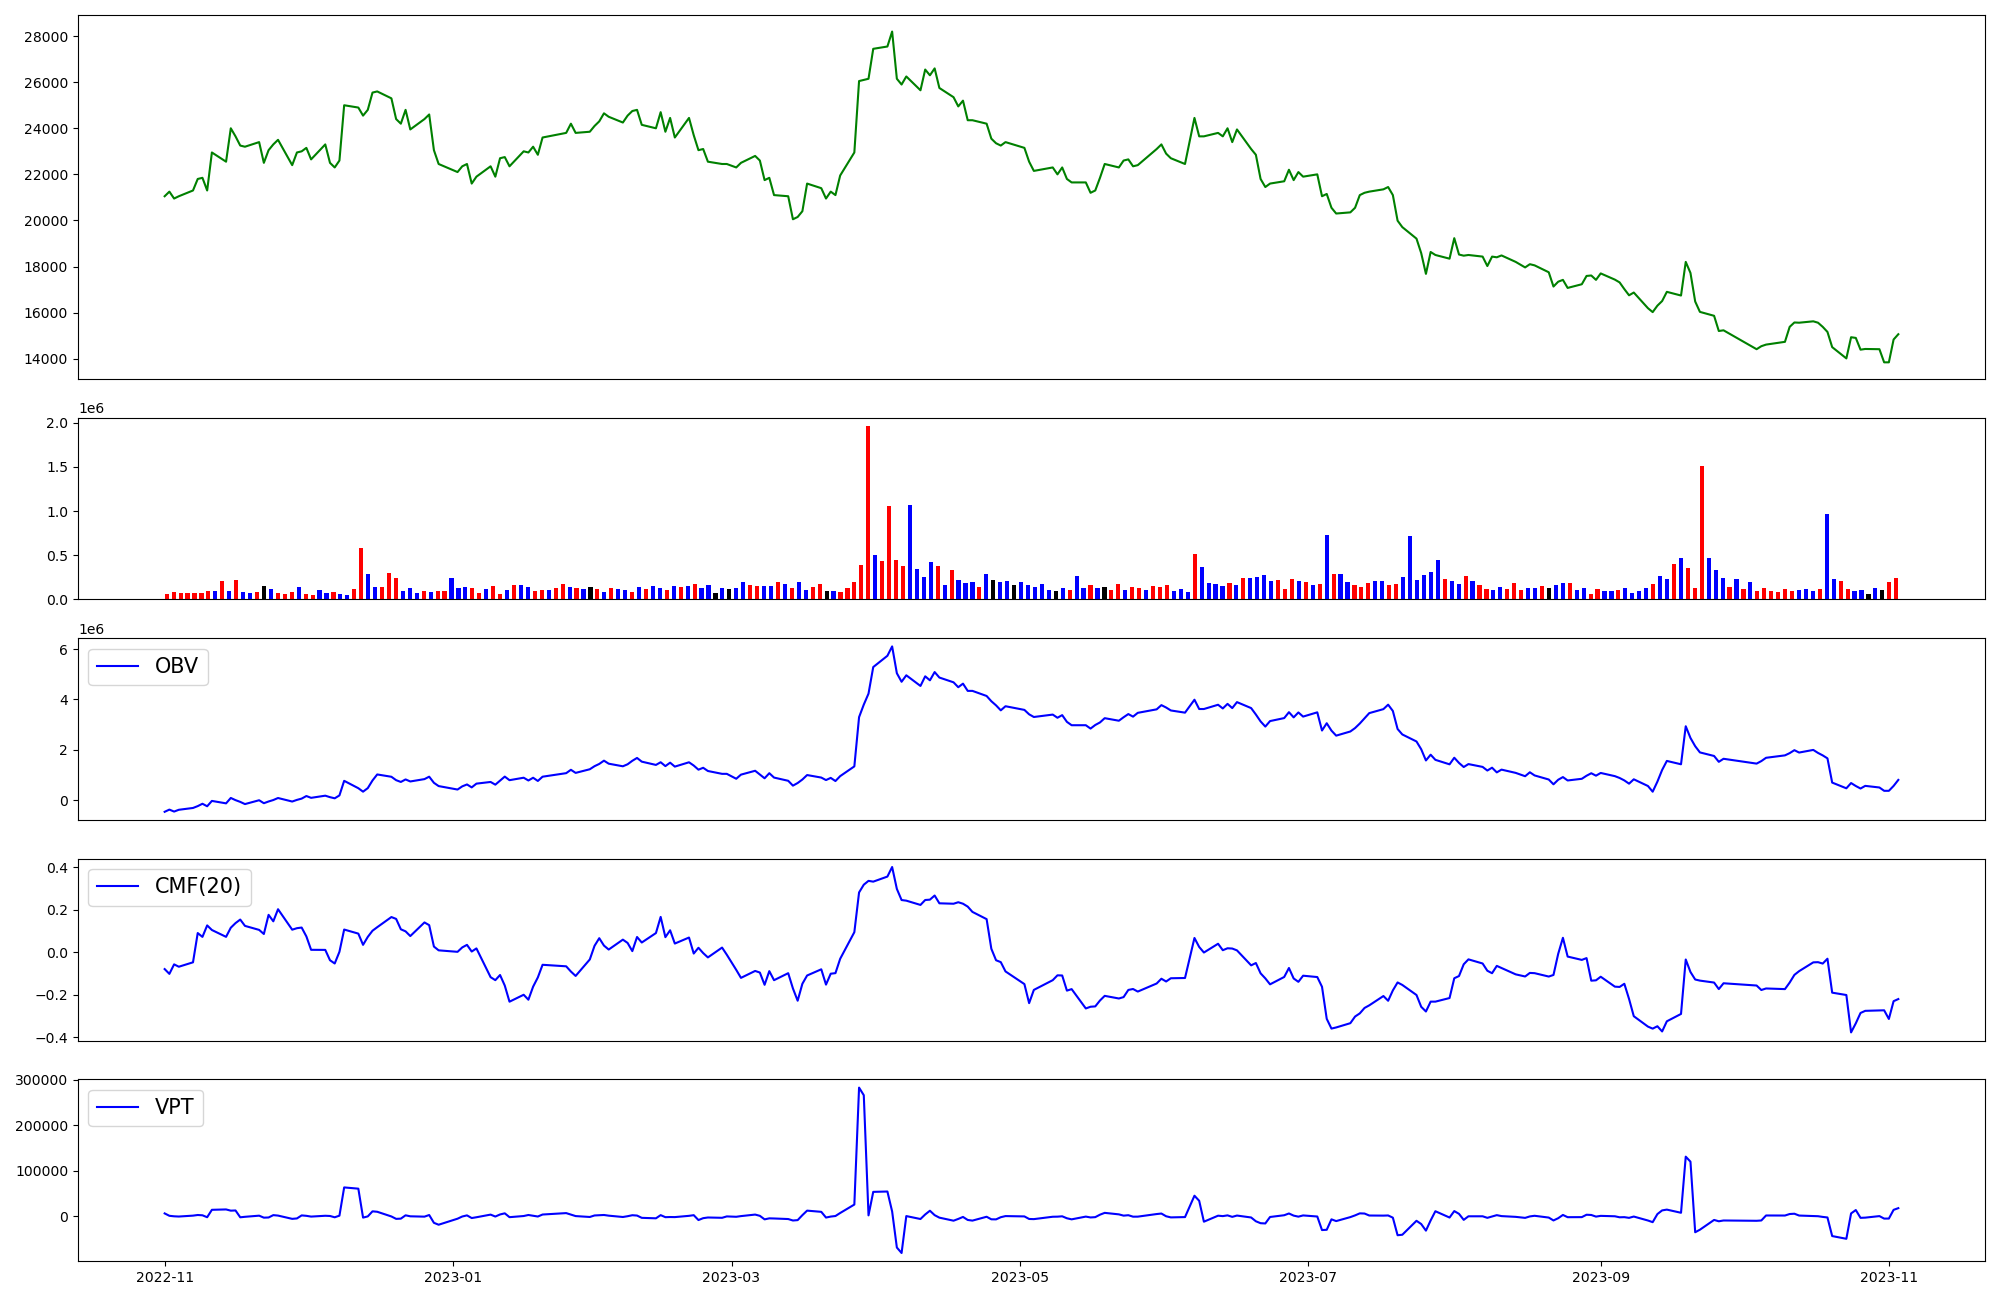This screenshot has width=2000, height=1300.
Task: Click the 2023-09 x-axis date label
Action: click(x=1601, y=1277)
